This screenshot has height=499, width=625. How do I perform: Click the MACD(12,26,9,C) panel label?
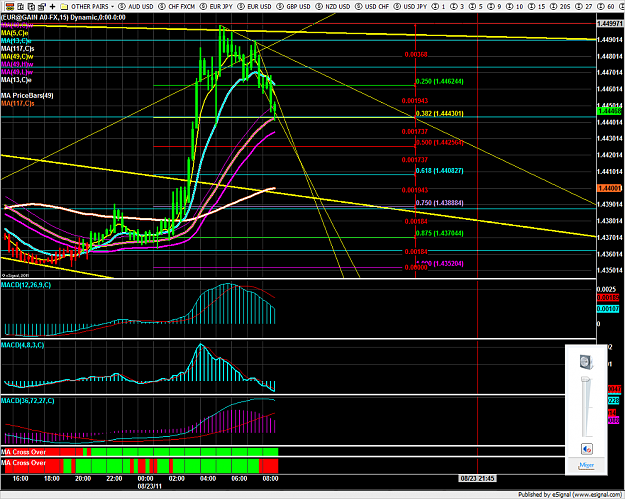26,285
